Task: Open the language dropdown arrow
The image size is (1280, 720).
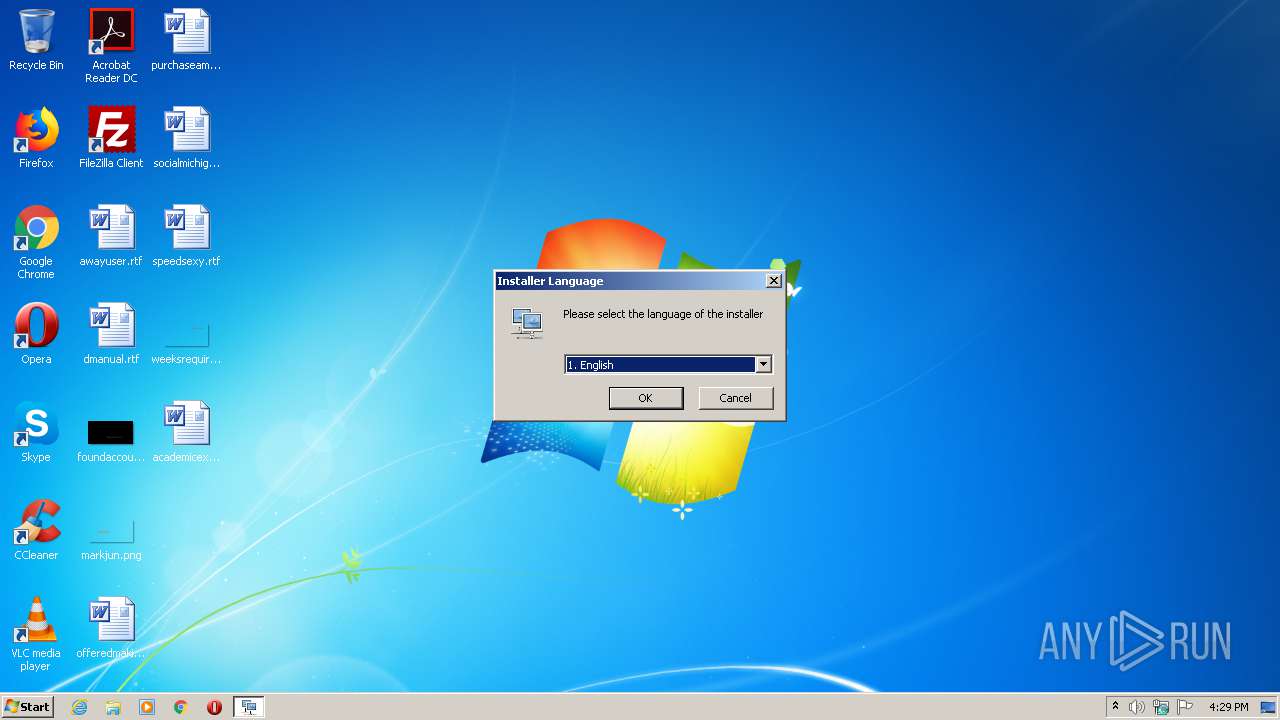Action: pos(763,365)
